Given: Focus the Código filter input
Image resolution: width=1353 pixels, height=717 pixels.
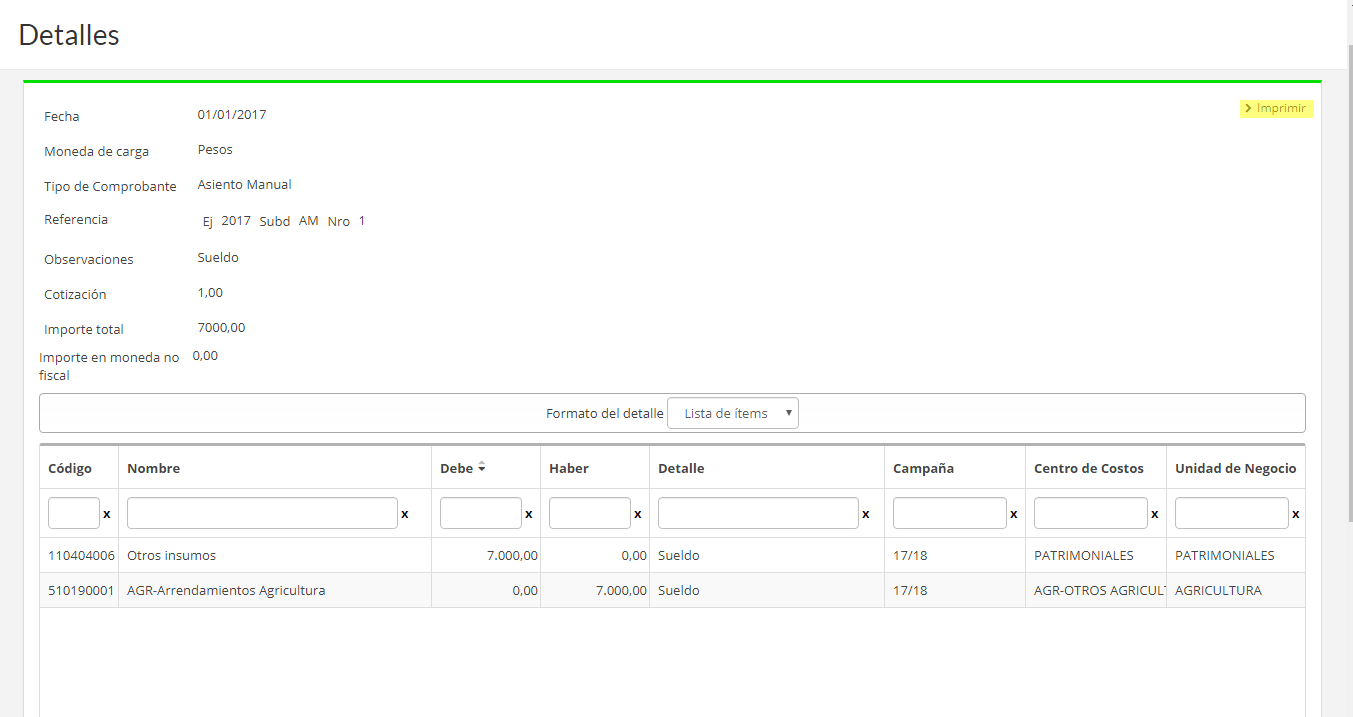Looking at the screenshot, I should (x=74, y=513).
